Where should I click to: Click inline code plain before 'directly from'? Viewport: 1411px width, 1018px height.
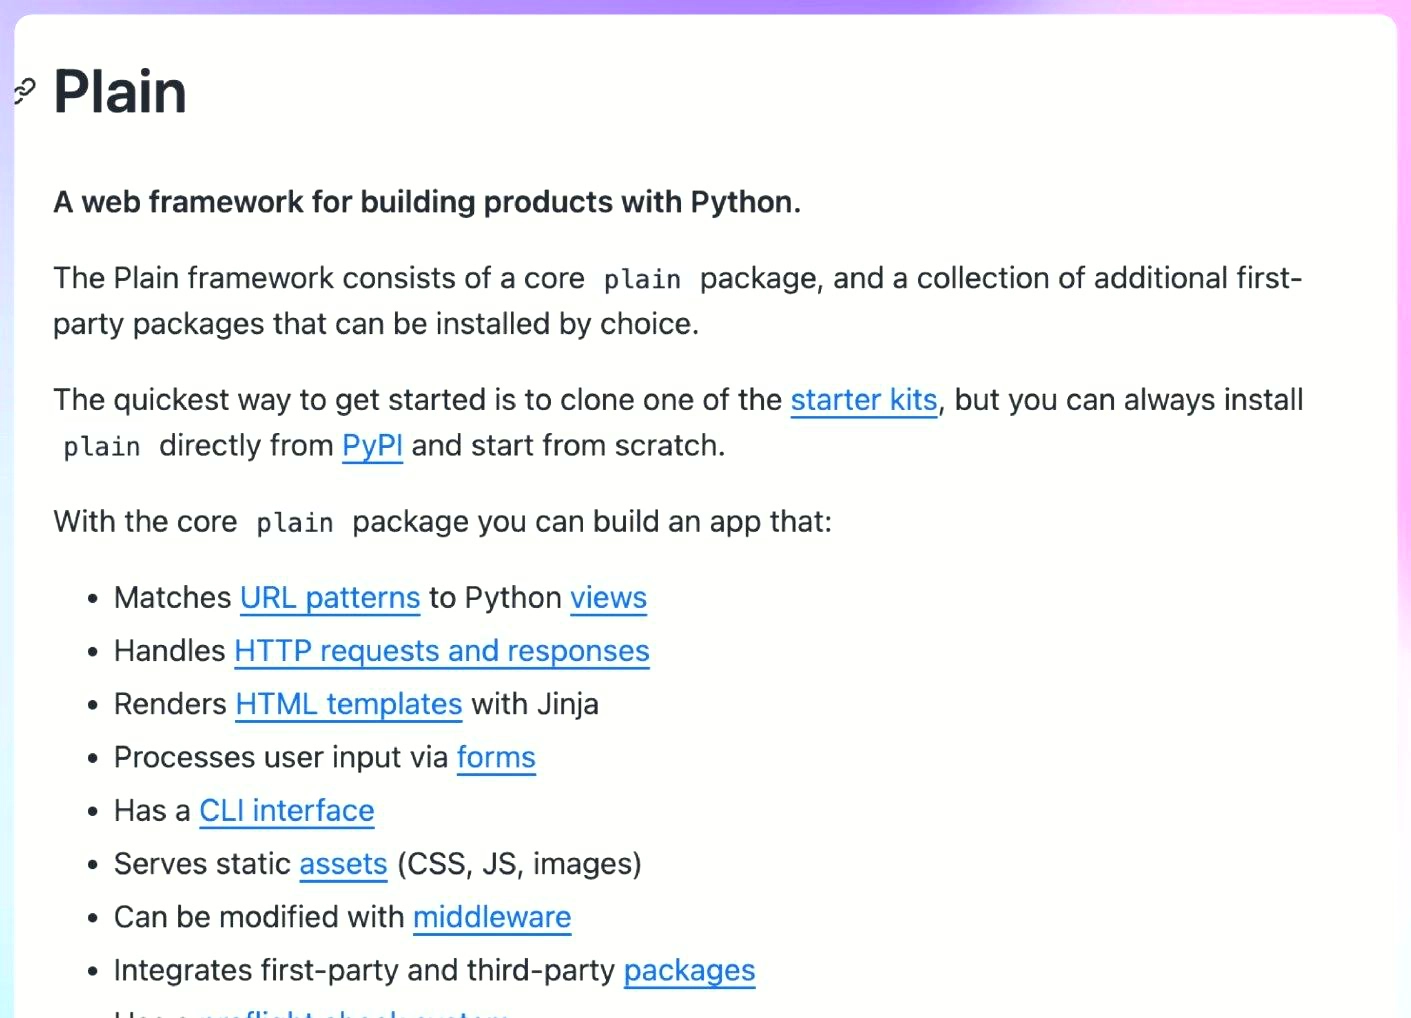(x=102, y=447)
